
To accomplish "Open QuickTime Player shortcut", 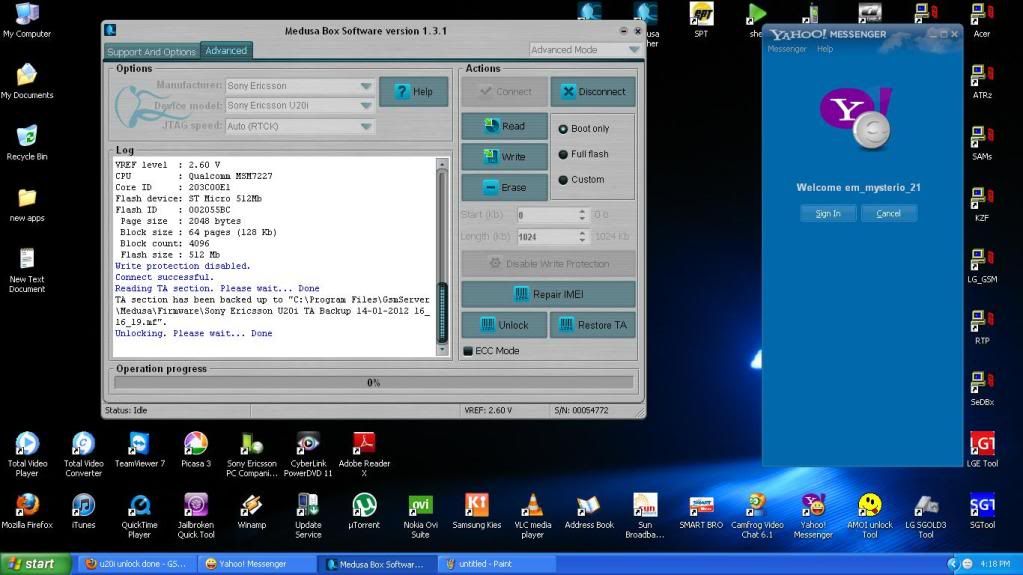I will 140,516.
